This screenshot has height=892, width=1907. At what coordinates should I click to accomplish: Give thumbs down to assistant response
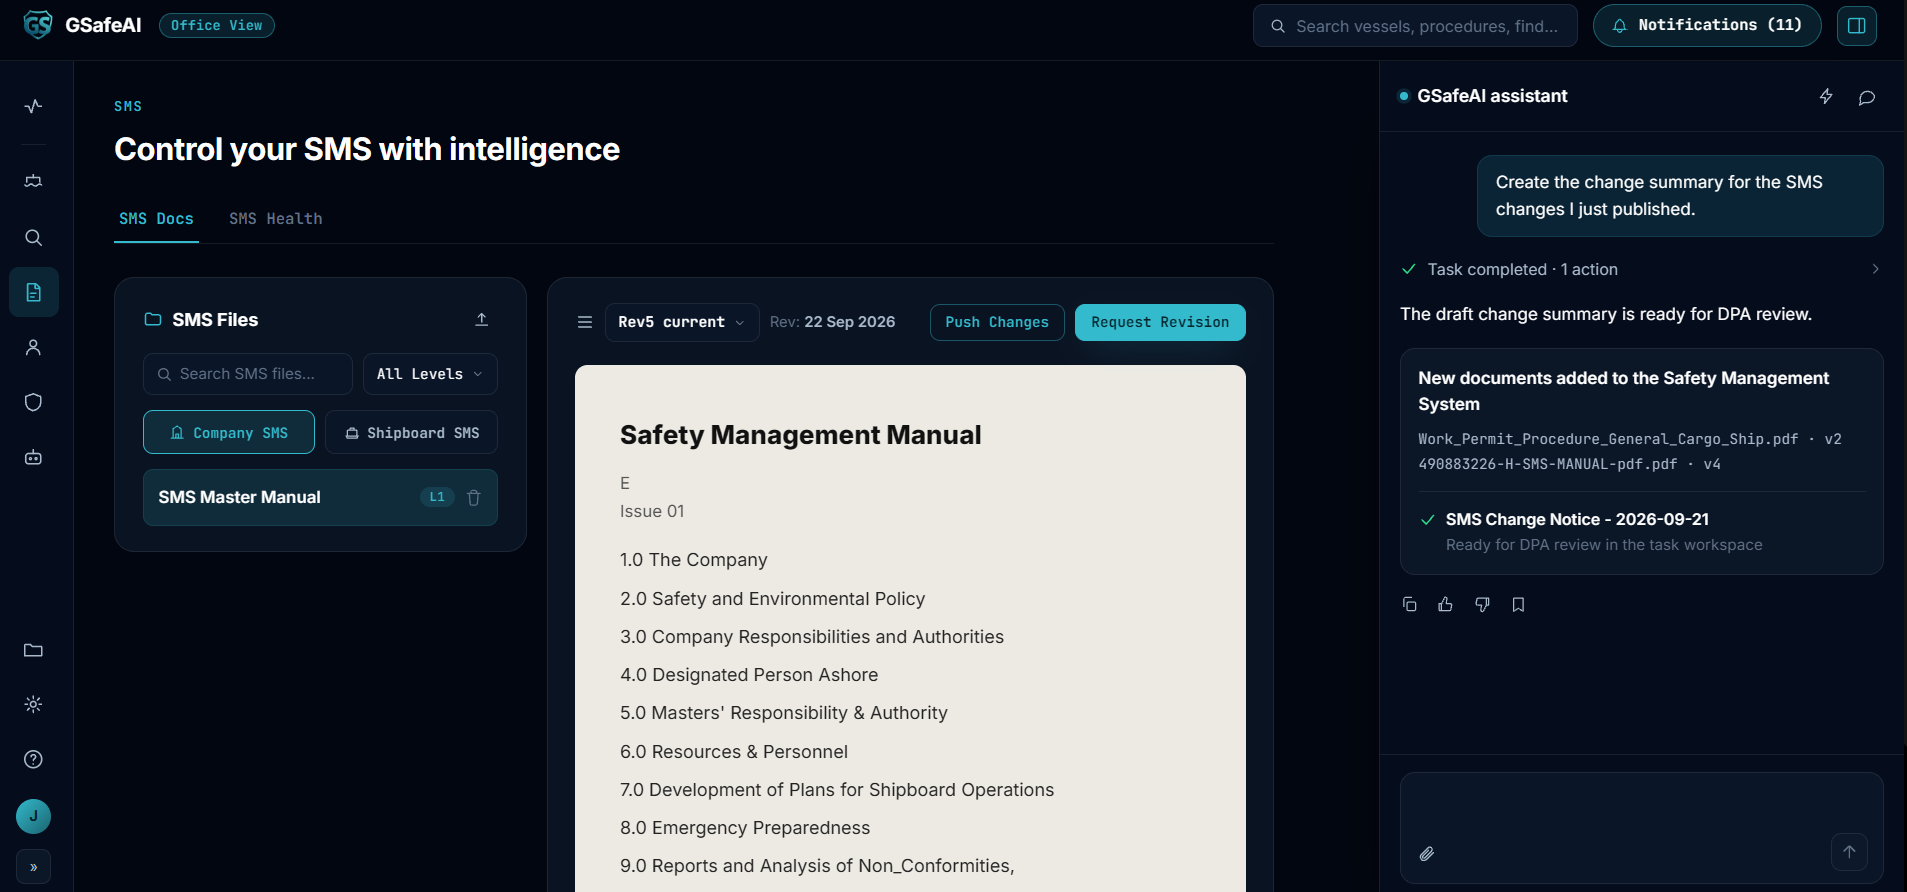pos(1482,604)
